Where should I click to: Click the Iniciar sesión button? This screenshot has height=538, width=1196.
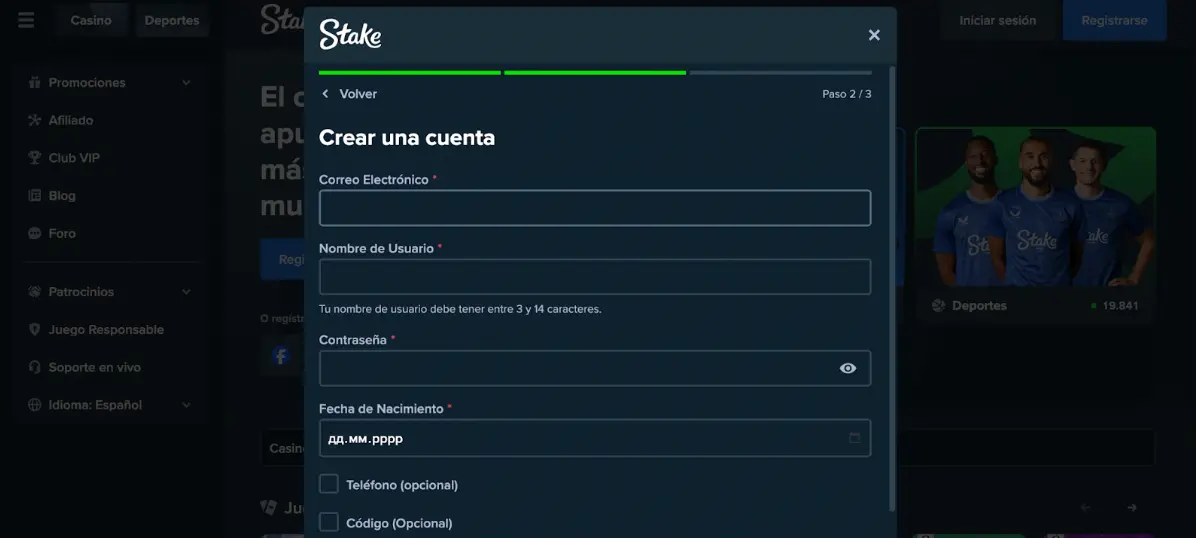[997, 20]
